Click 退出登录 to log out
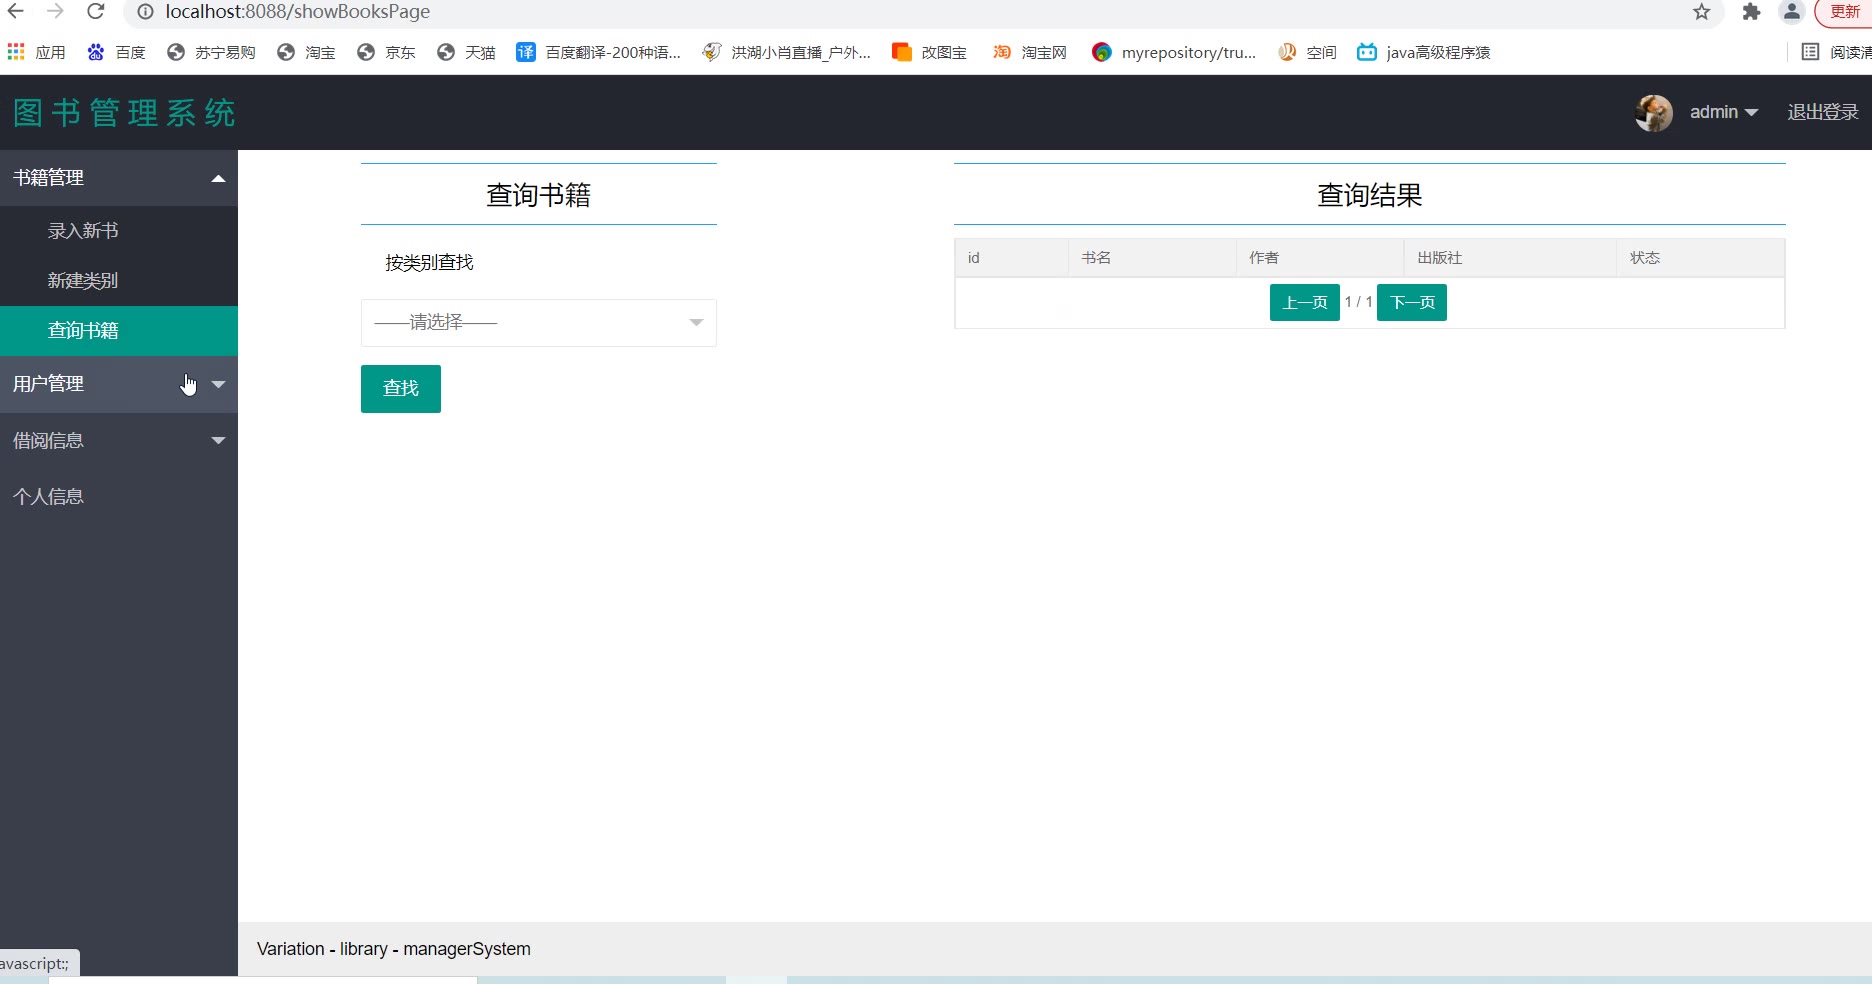Image resolution: width=1872 pixels, height=984 pixels. click(x=1823, y=113)
